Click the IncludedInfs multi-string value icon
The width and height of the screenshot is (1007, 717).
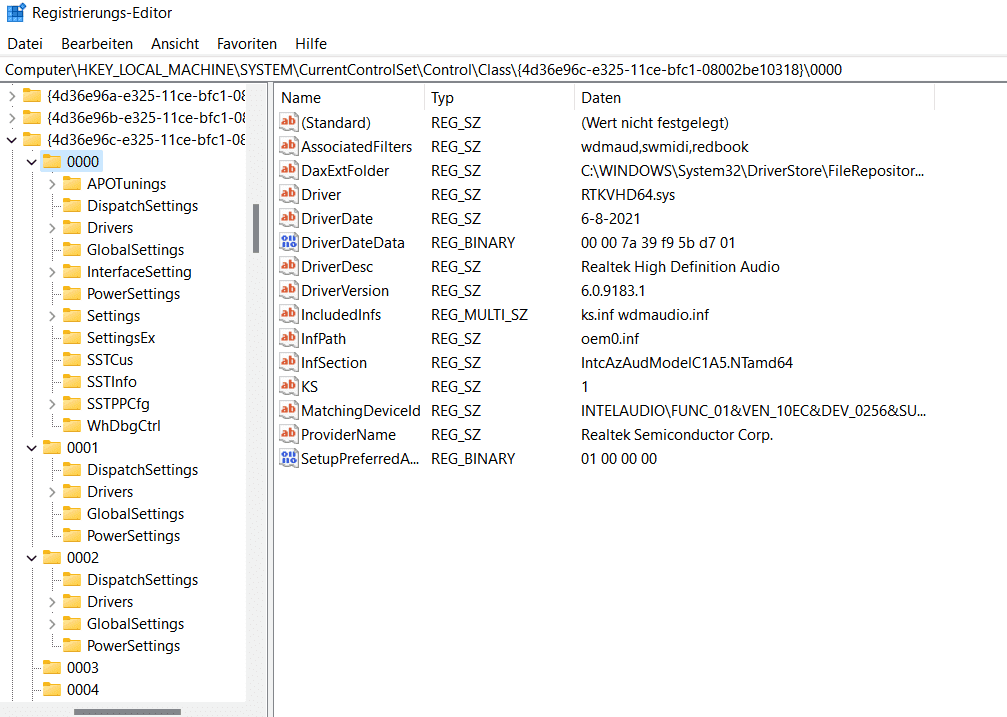tap(289, 315)
